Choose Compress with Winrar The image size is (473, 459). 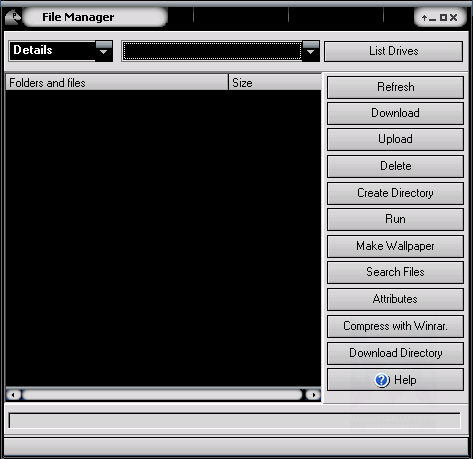click(x=395, y=326)
